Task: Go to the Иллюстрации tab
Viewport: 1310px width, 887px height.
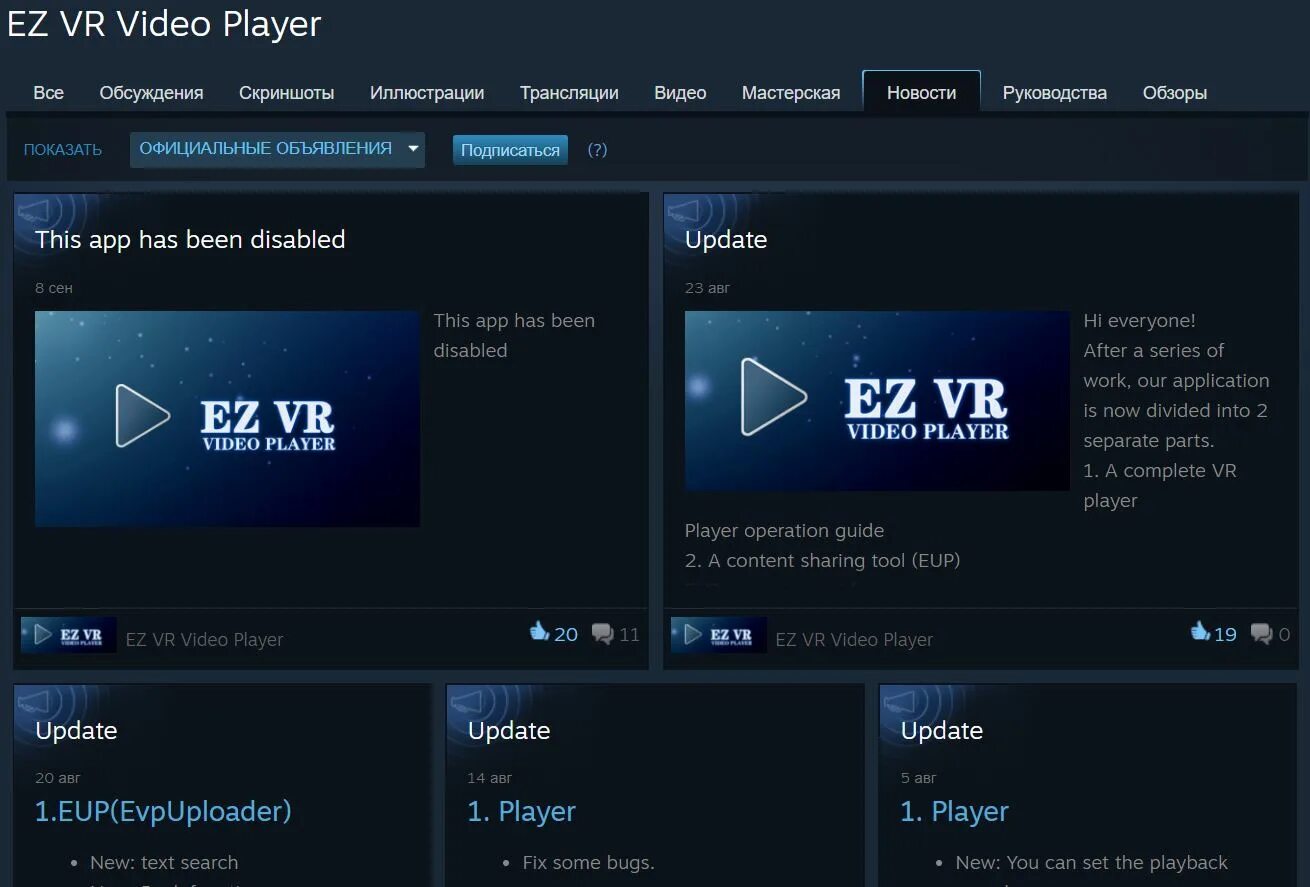Action: pos(427,93)
